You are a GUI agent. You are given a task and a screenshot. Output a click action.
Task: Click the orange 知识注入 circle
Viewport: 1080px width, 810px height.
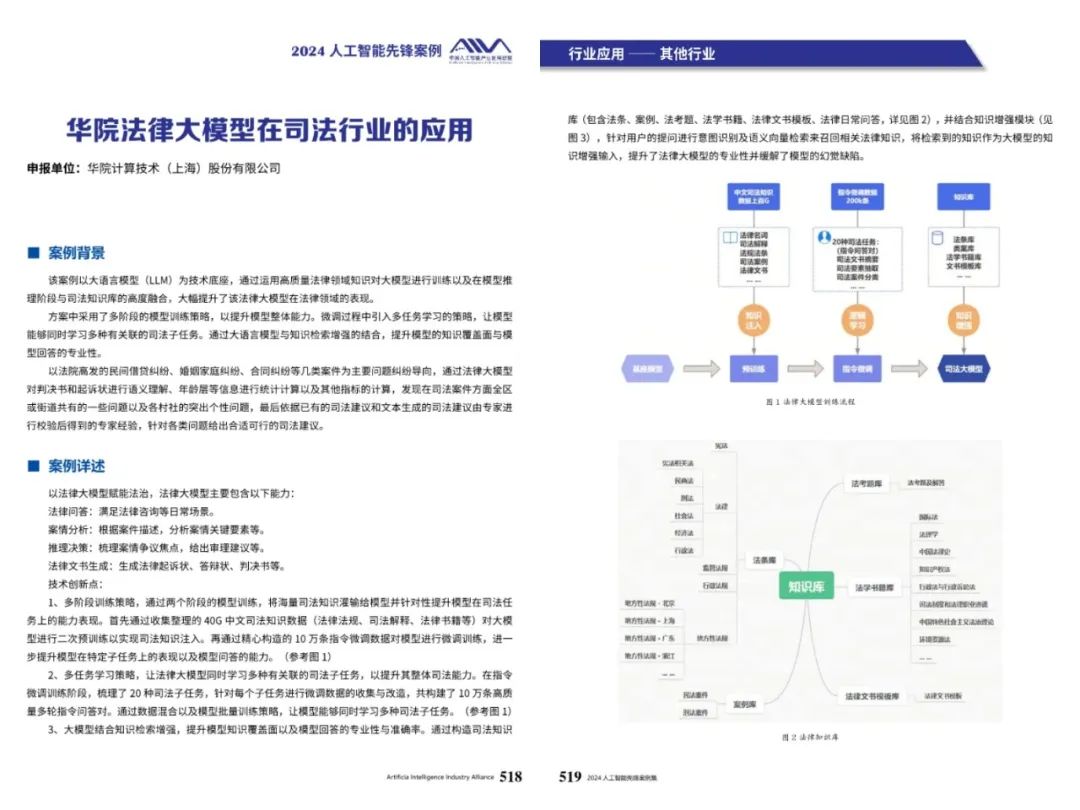tap(754, 321)
